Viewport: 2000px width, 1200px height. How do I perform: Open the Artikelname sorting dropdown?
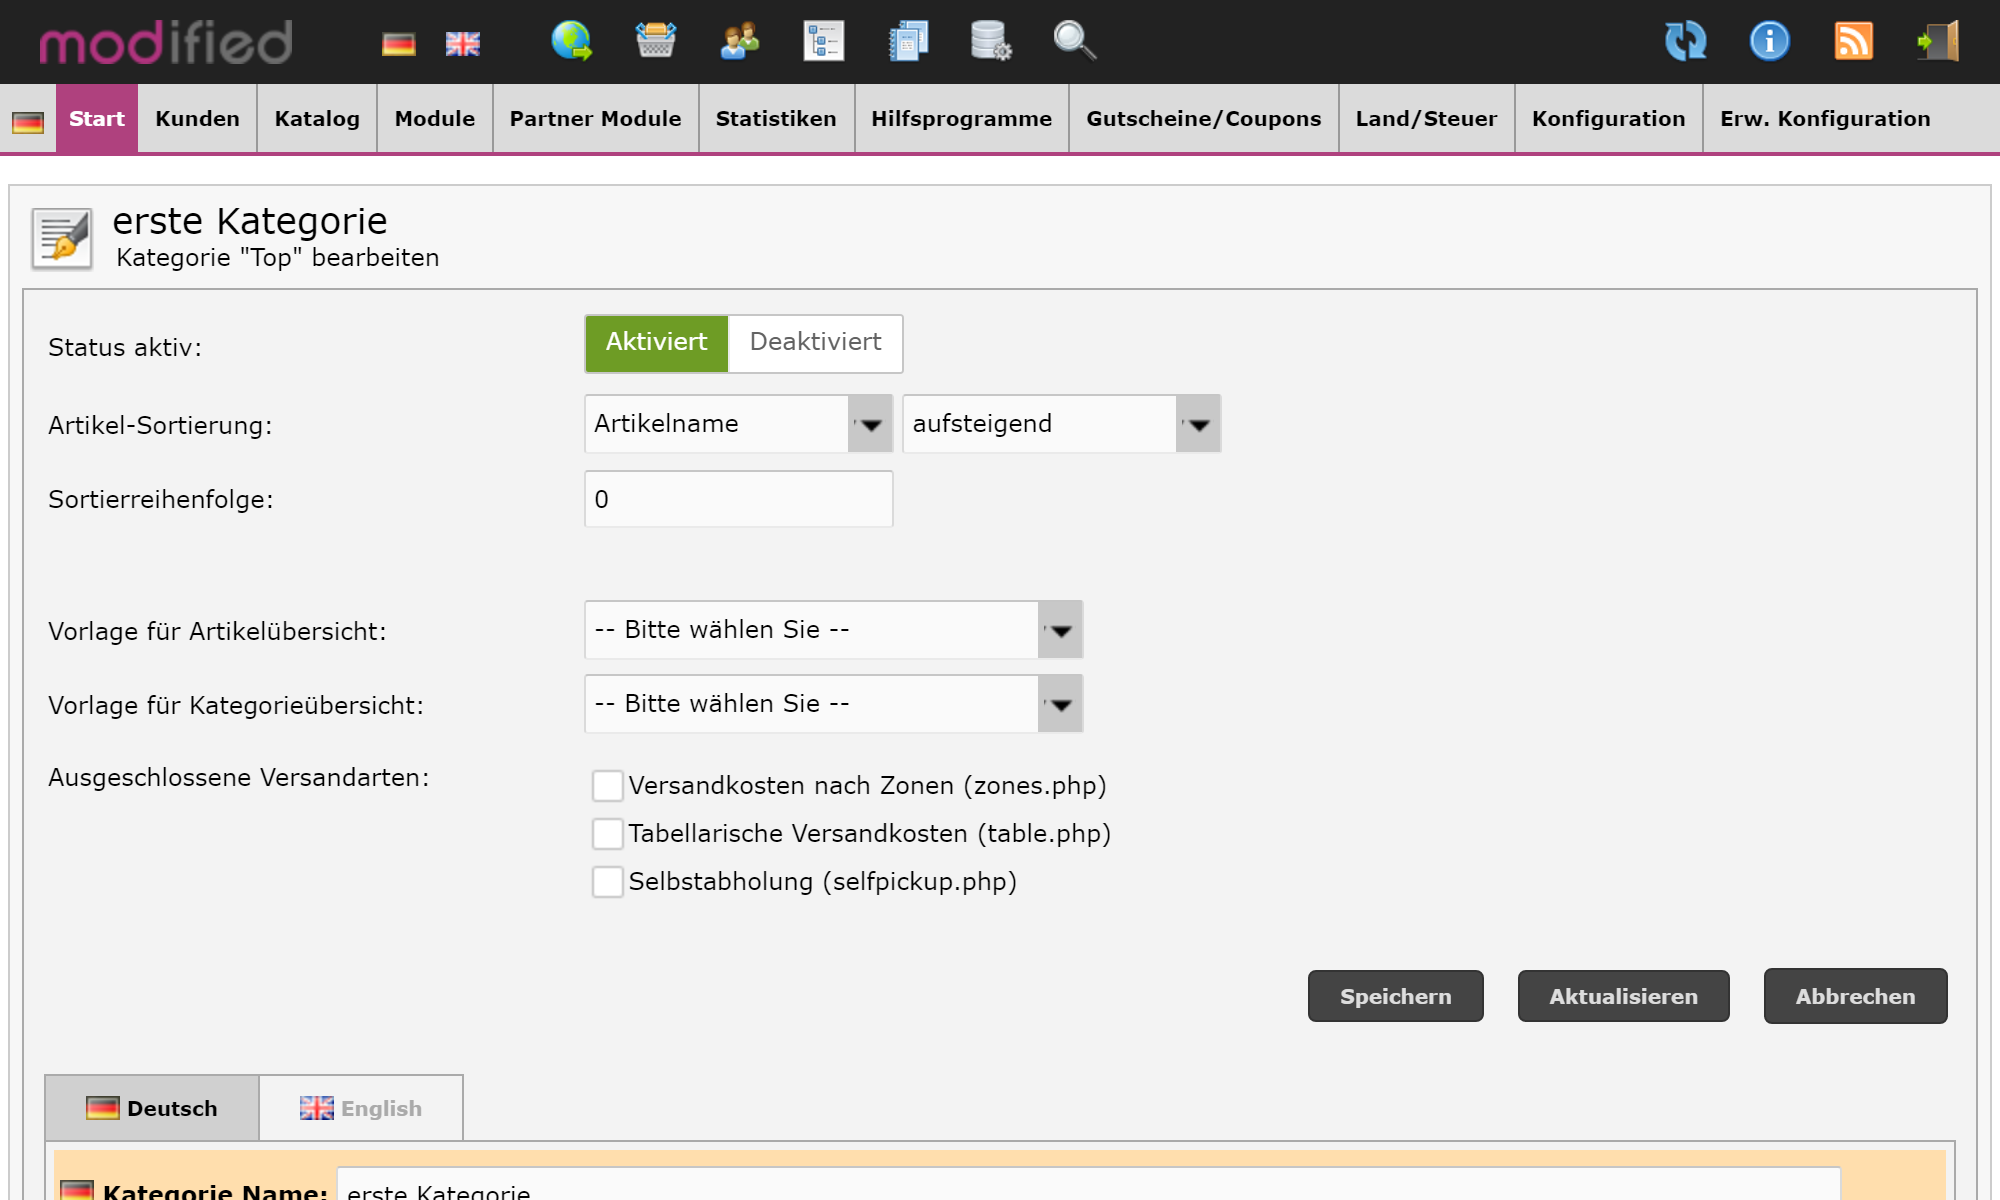(738, 424)
